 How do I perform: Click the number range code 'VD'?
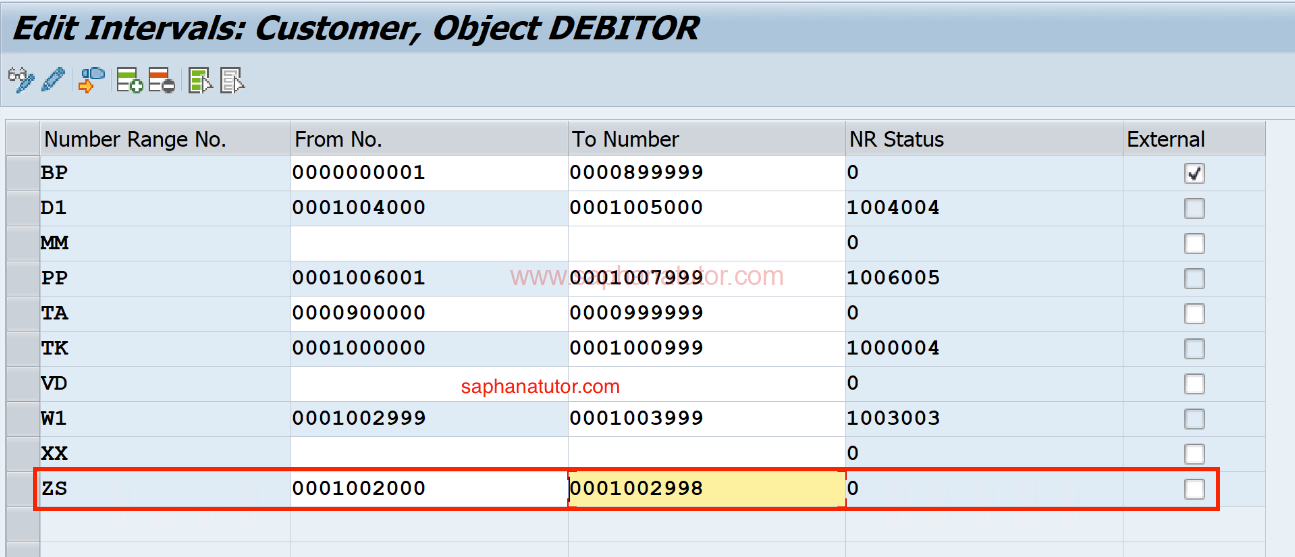tap(54, 383)
